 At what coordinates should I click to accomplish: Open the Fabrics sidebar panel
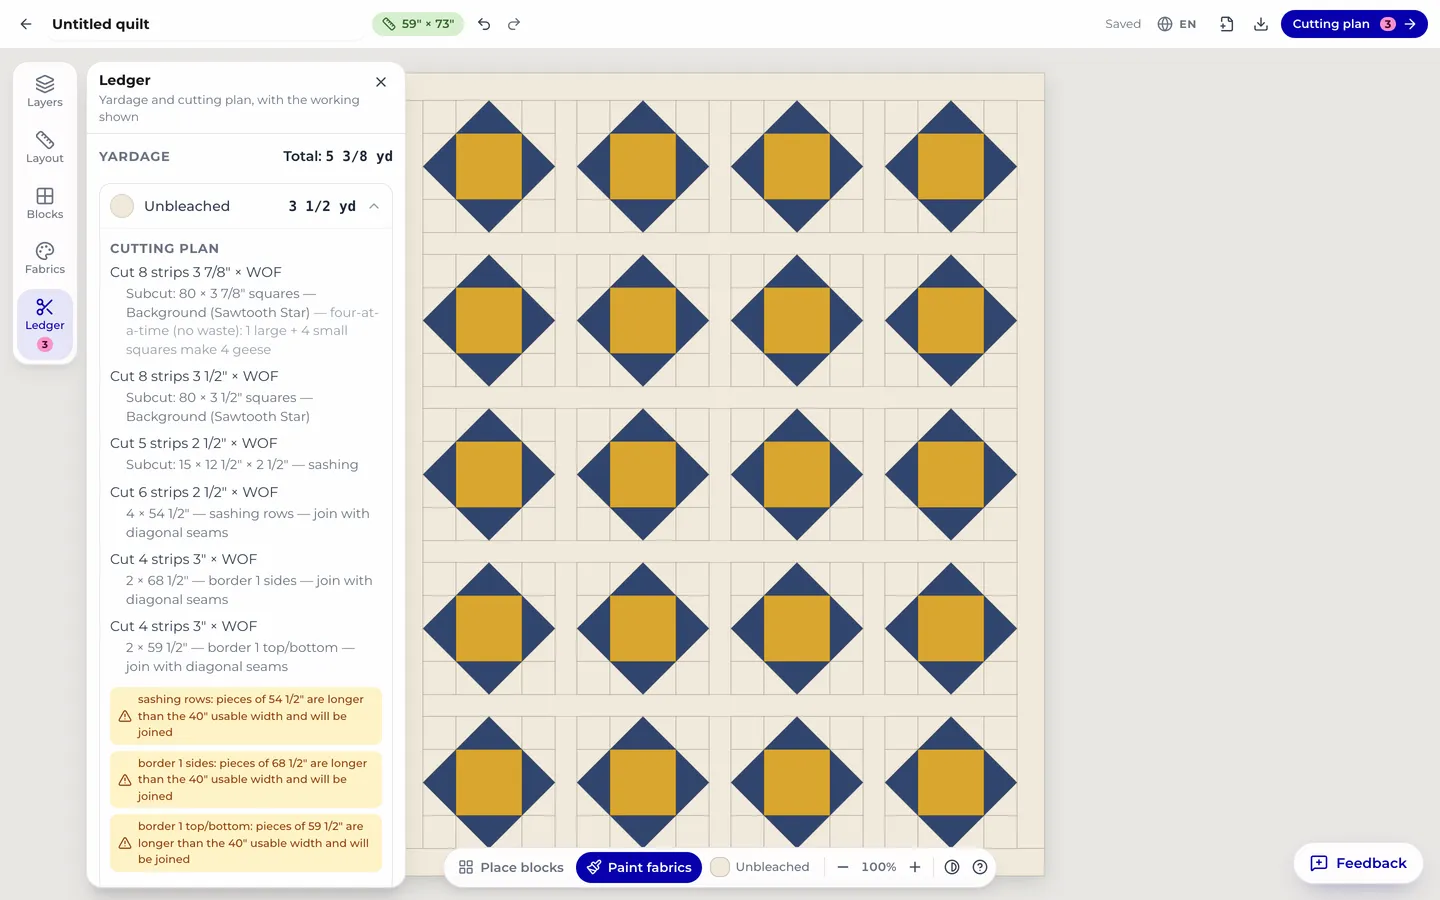[x=45, y=258]
